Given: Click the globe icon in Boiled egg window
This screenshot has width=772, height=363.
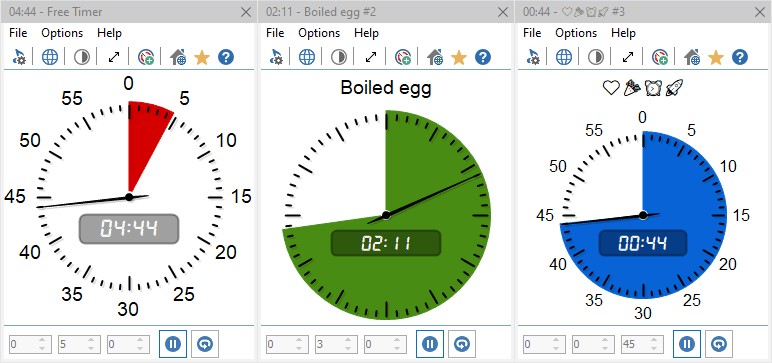Looking at the screenshot, I should click(x=307, y=57).
